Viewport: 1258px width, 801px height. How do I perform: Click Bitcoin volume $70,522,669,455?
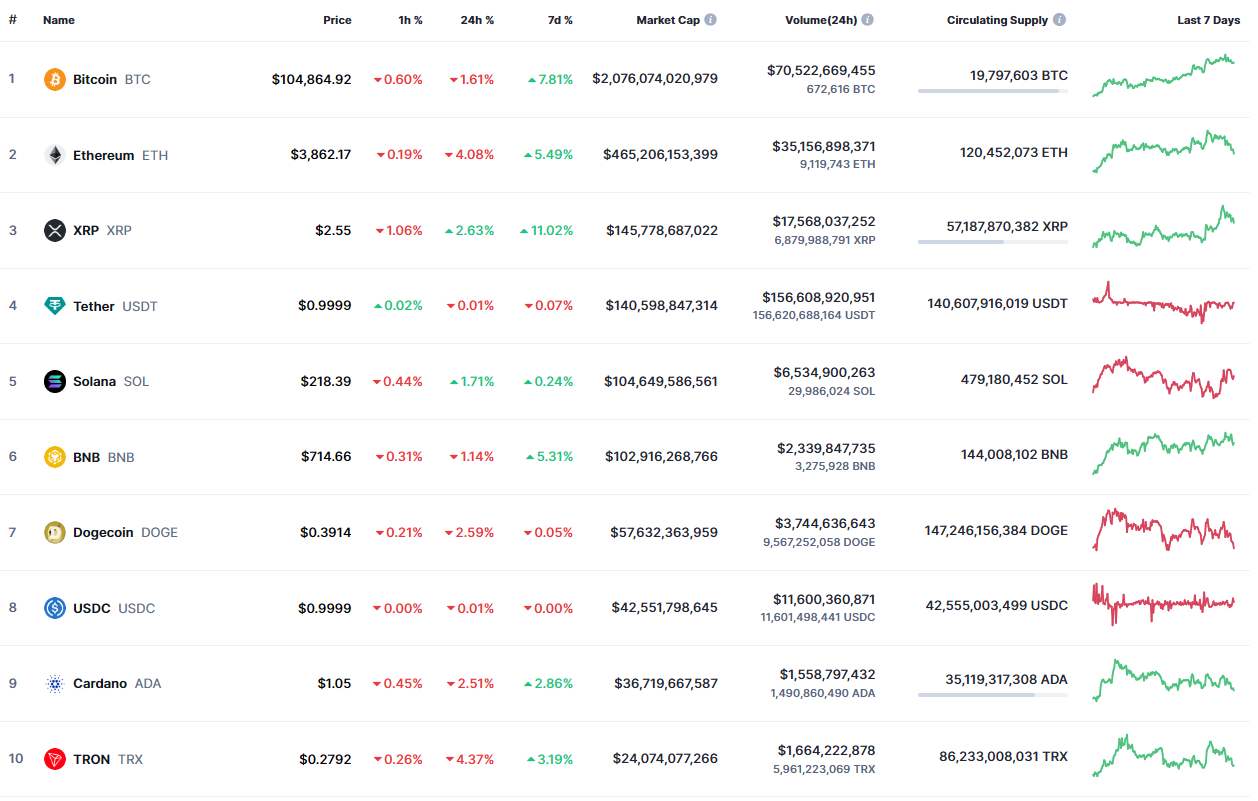821,70
